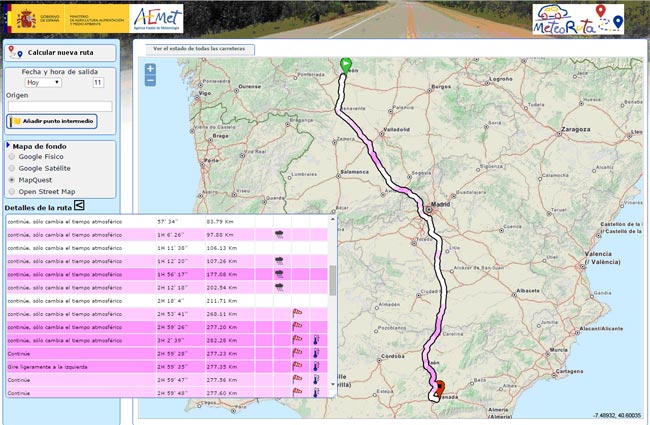Select Open Street Map background
This screenshot has height=425, width=650.
(x=12, y=192)
